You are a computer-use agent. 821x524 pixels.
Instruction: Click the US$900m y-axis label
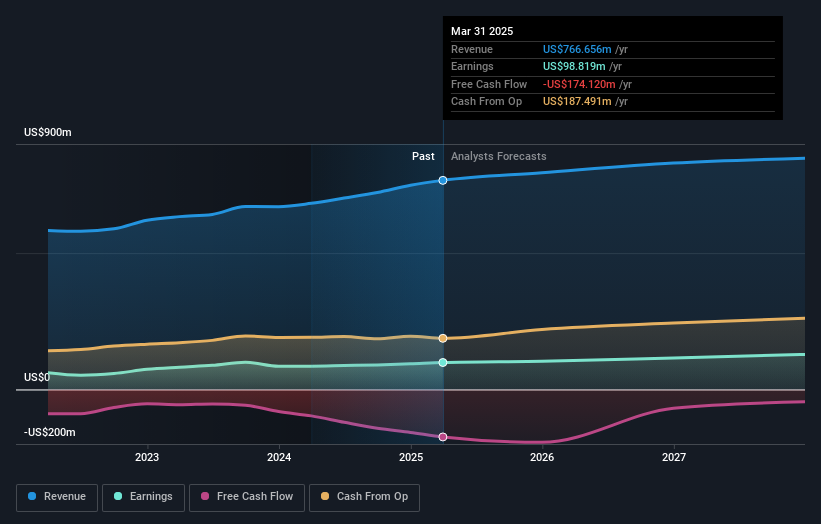tap(48, 132)
